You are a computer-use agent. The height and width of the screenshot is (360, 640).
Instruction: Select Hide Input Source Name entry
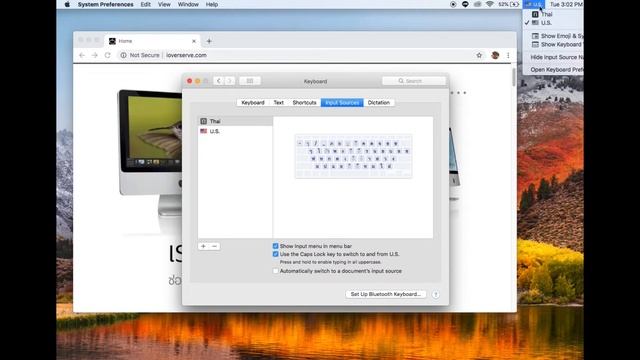coord(553,58)
